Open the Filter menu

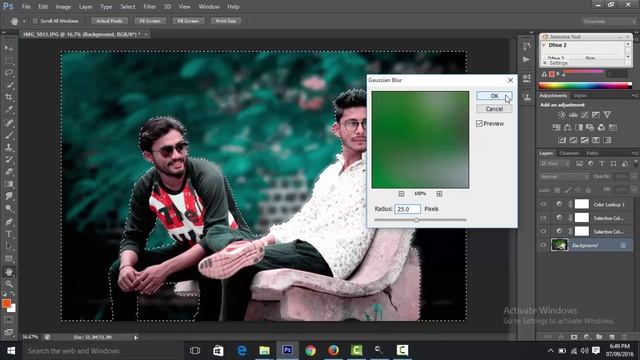pos(149,7)
